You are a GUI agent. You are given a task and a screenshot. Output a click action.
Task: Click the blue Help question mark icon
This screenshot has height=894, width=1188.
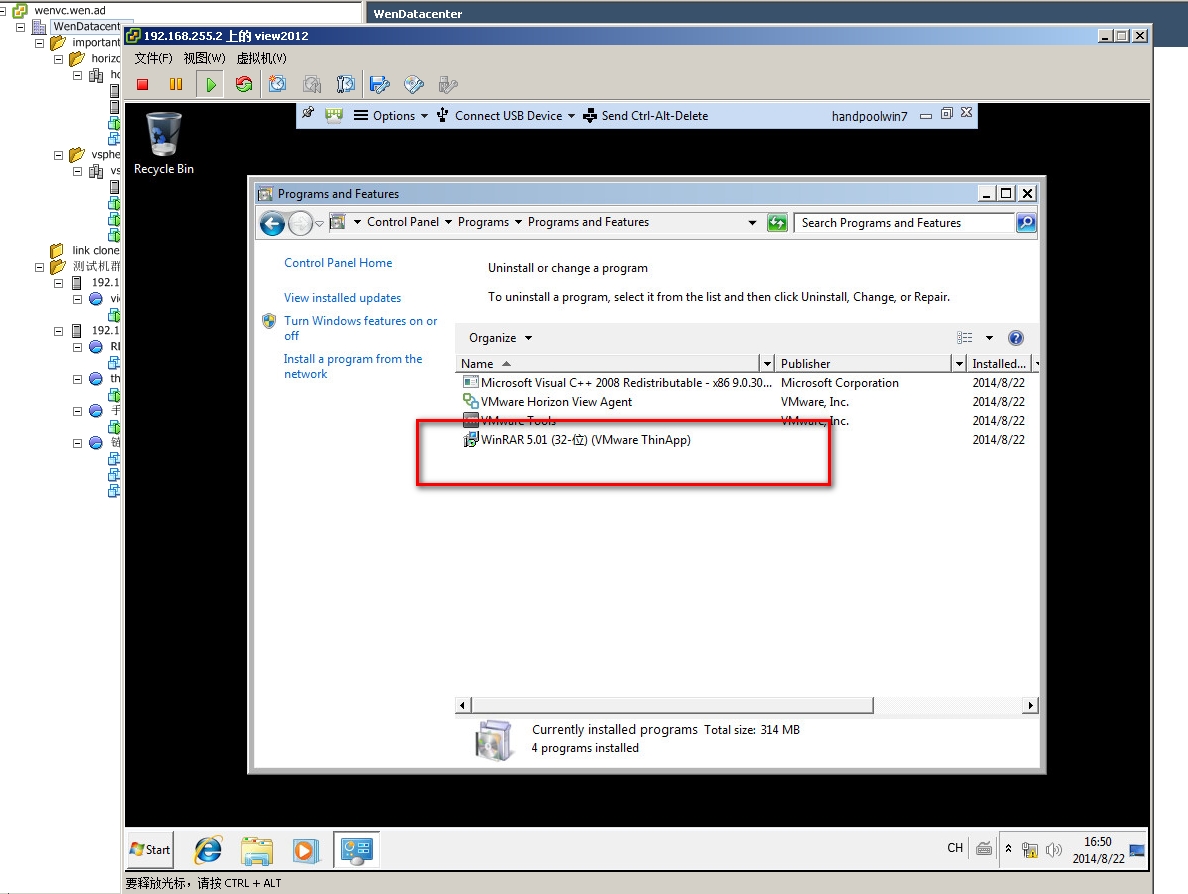pyautogui.click(x=1016, y=338)
